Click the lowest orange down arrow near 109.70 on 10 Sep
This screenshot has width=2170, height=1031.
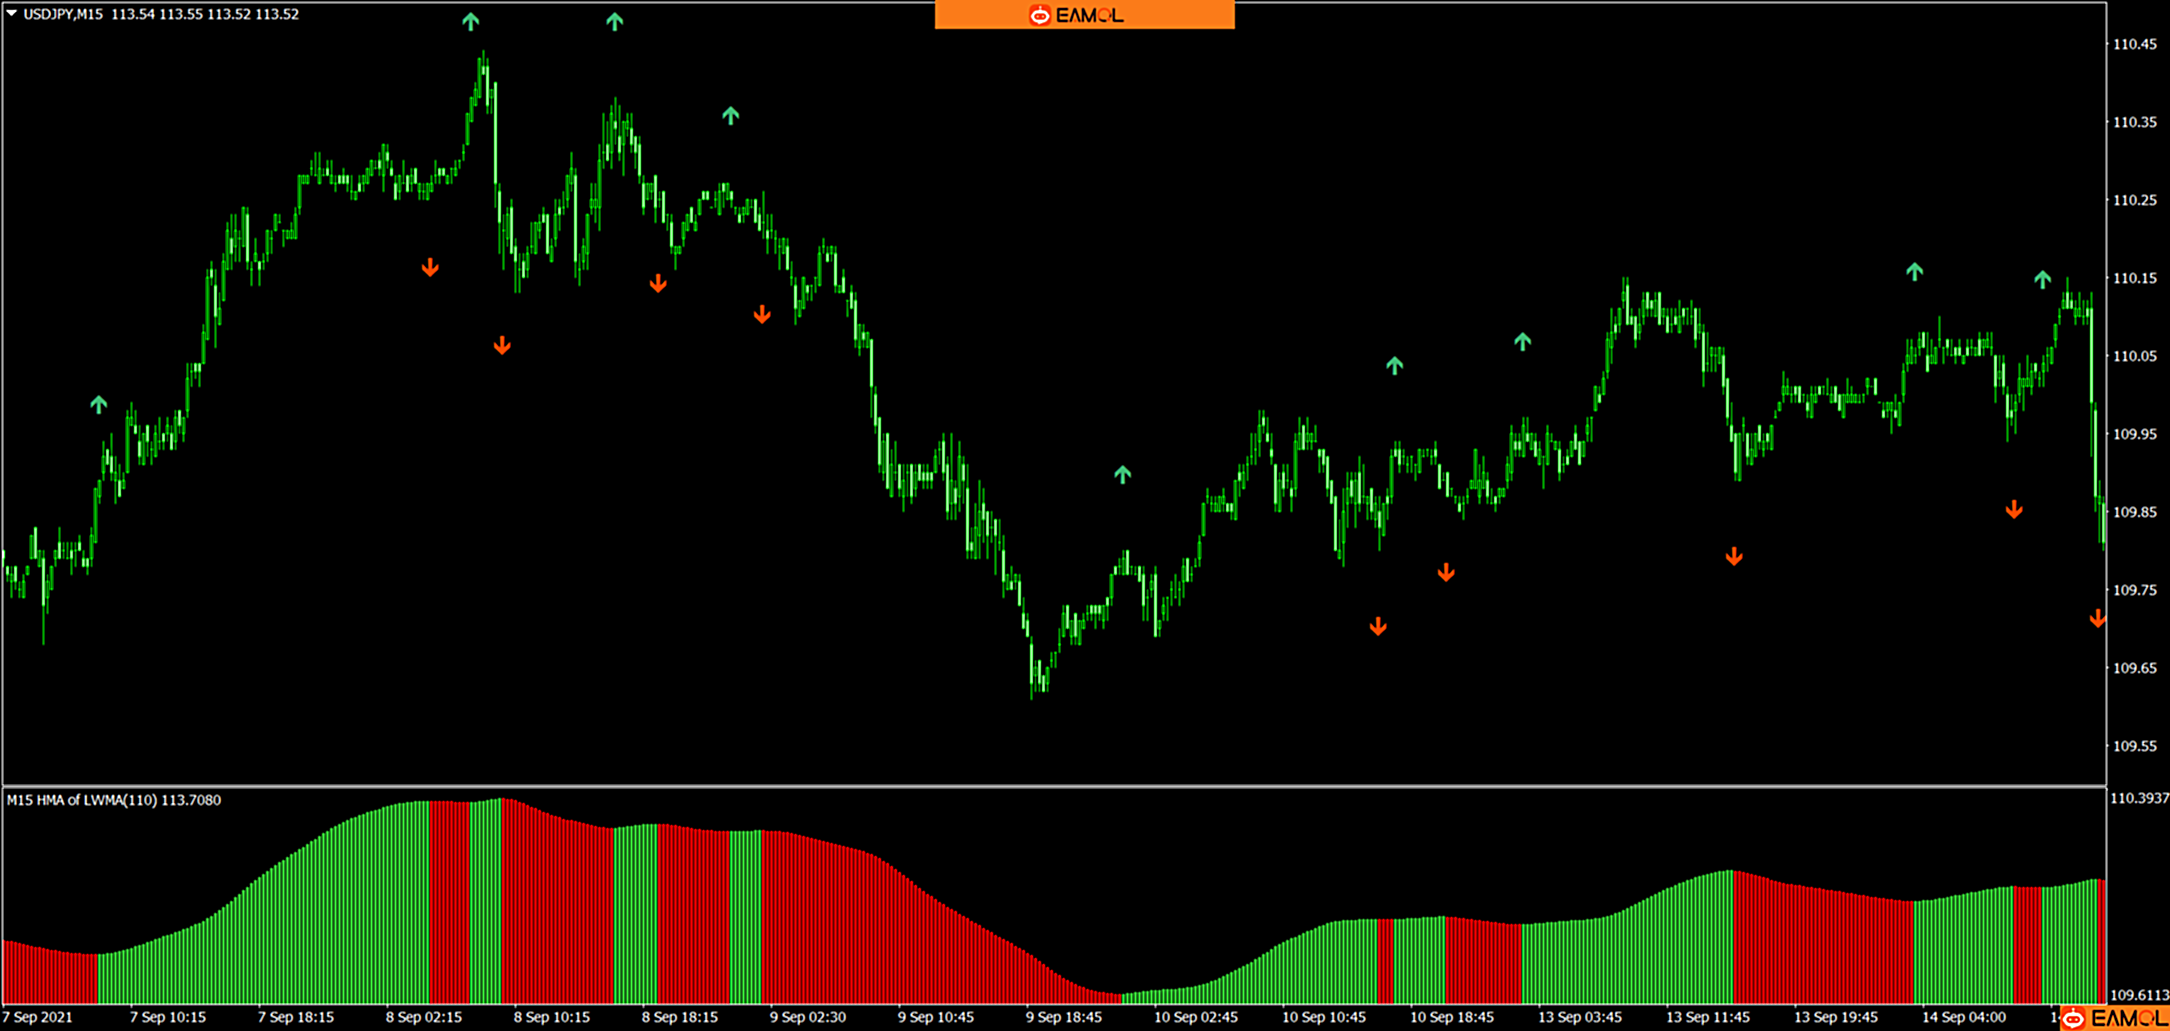[x=1378, y=627]
